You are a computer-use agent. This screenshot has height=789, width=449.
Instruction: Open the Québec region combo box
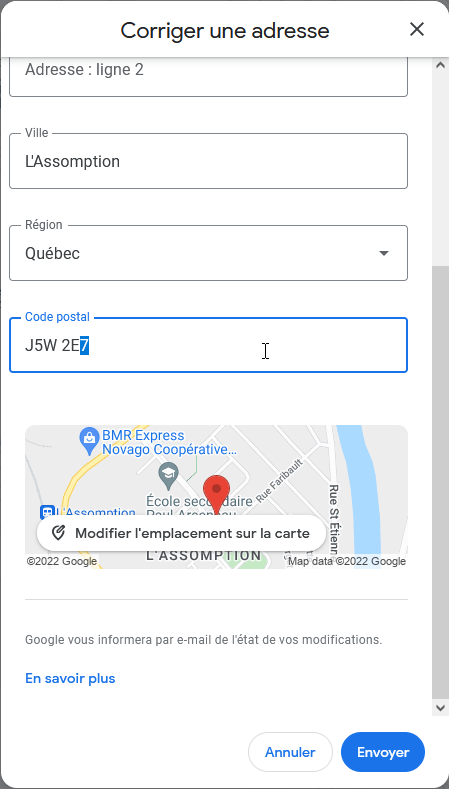[208, 253]
